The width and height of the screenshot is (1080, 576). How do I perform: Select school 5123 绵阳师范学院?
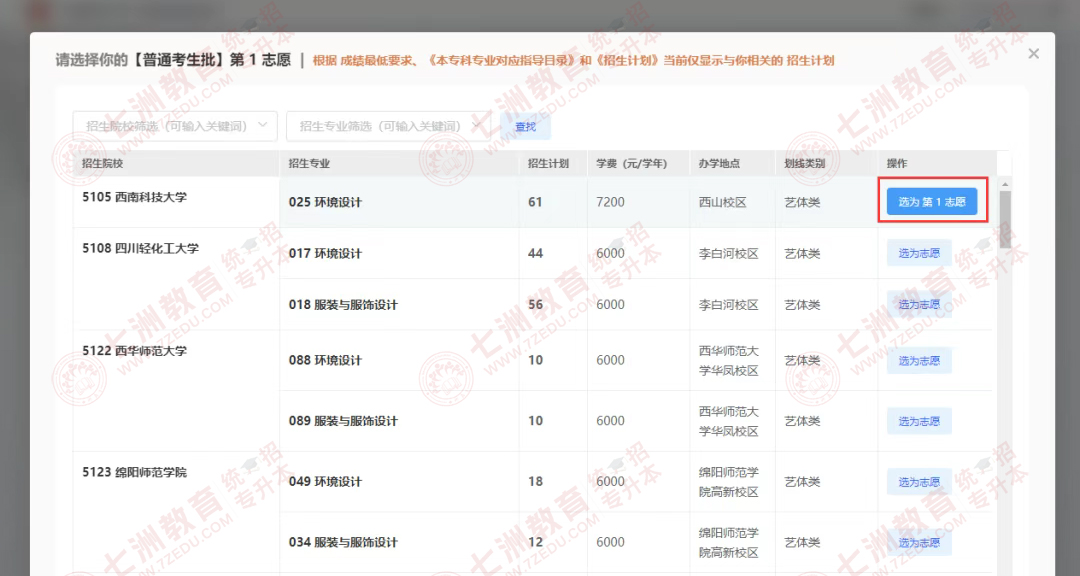(134, 472)
